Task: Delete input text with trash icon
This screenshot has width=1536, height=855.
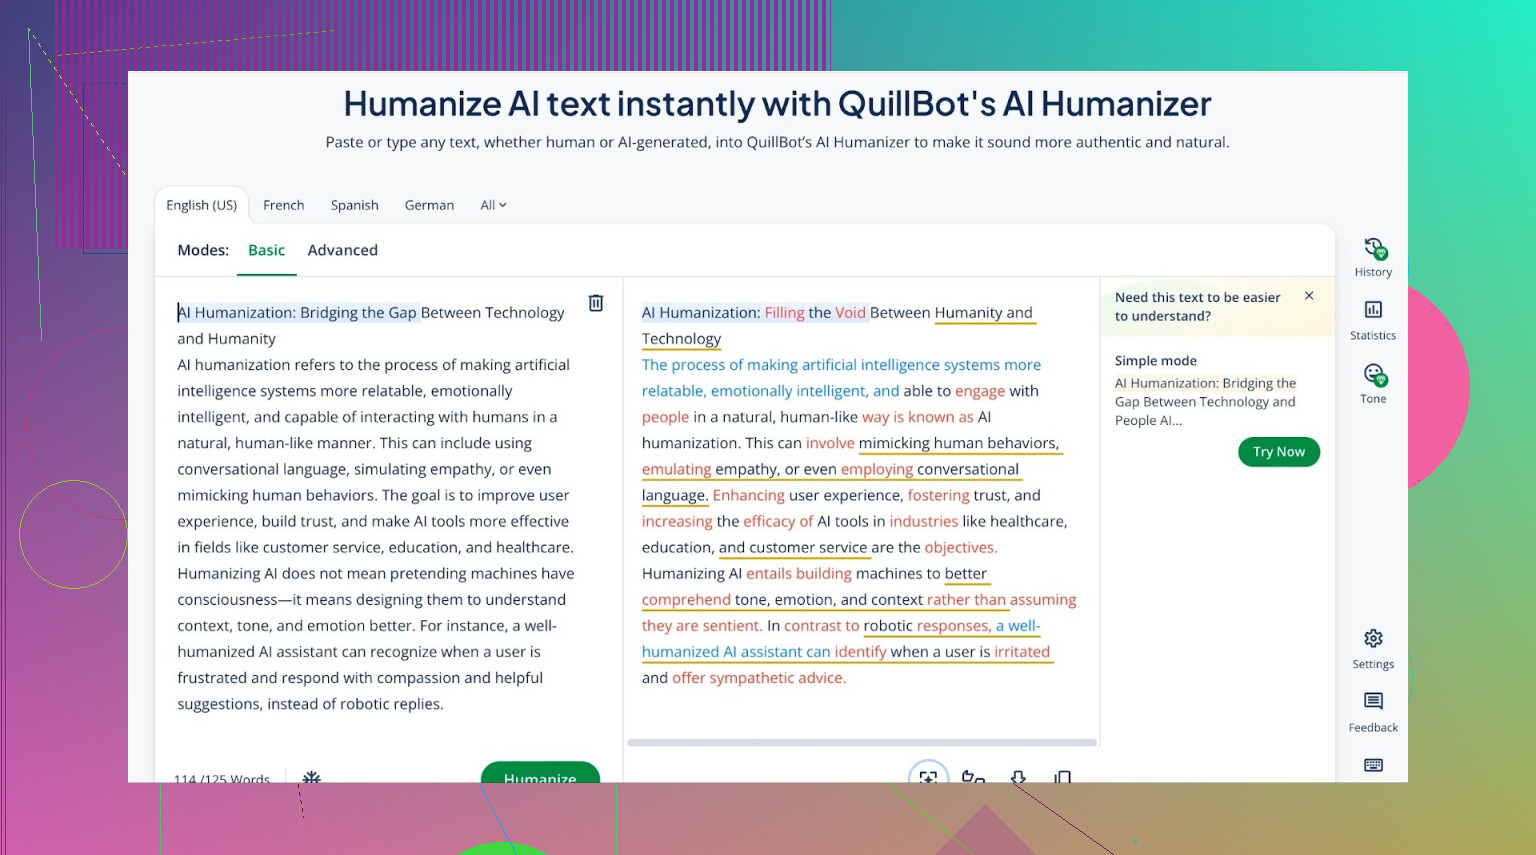Action: (x=596, y=303)
